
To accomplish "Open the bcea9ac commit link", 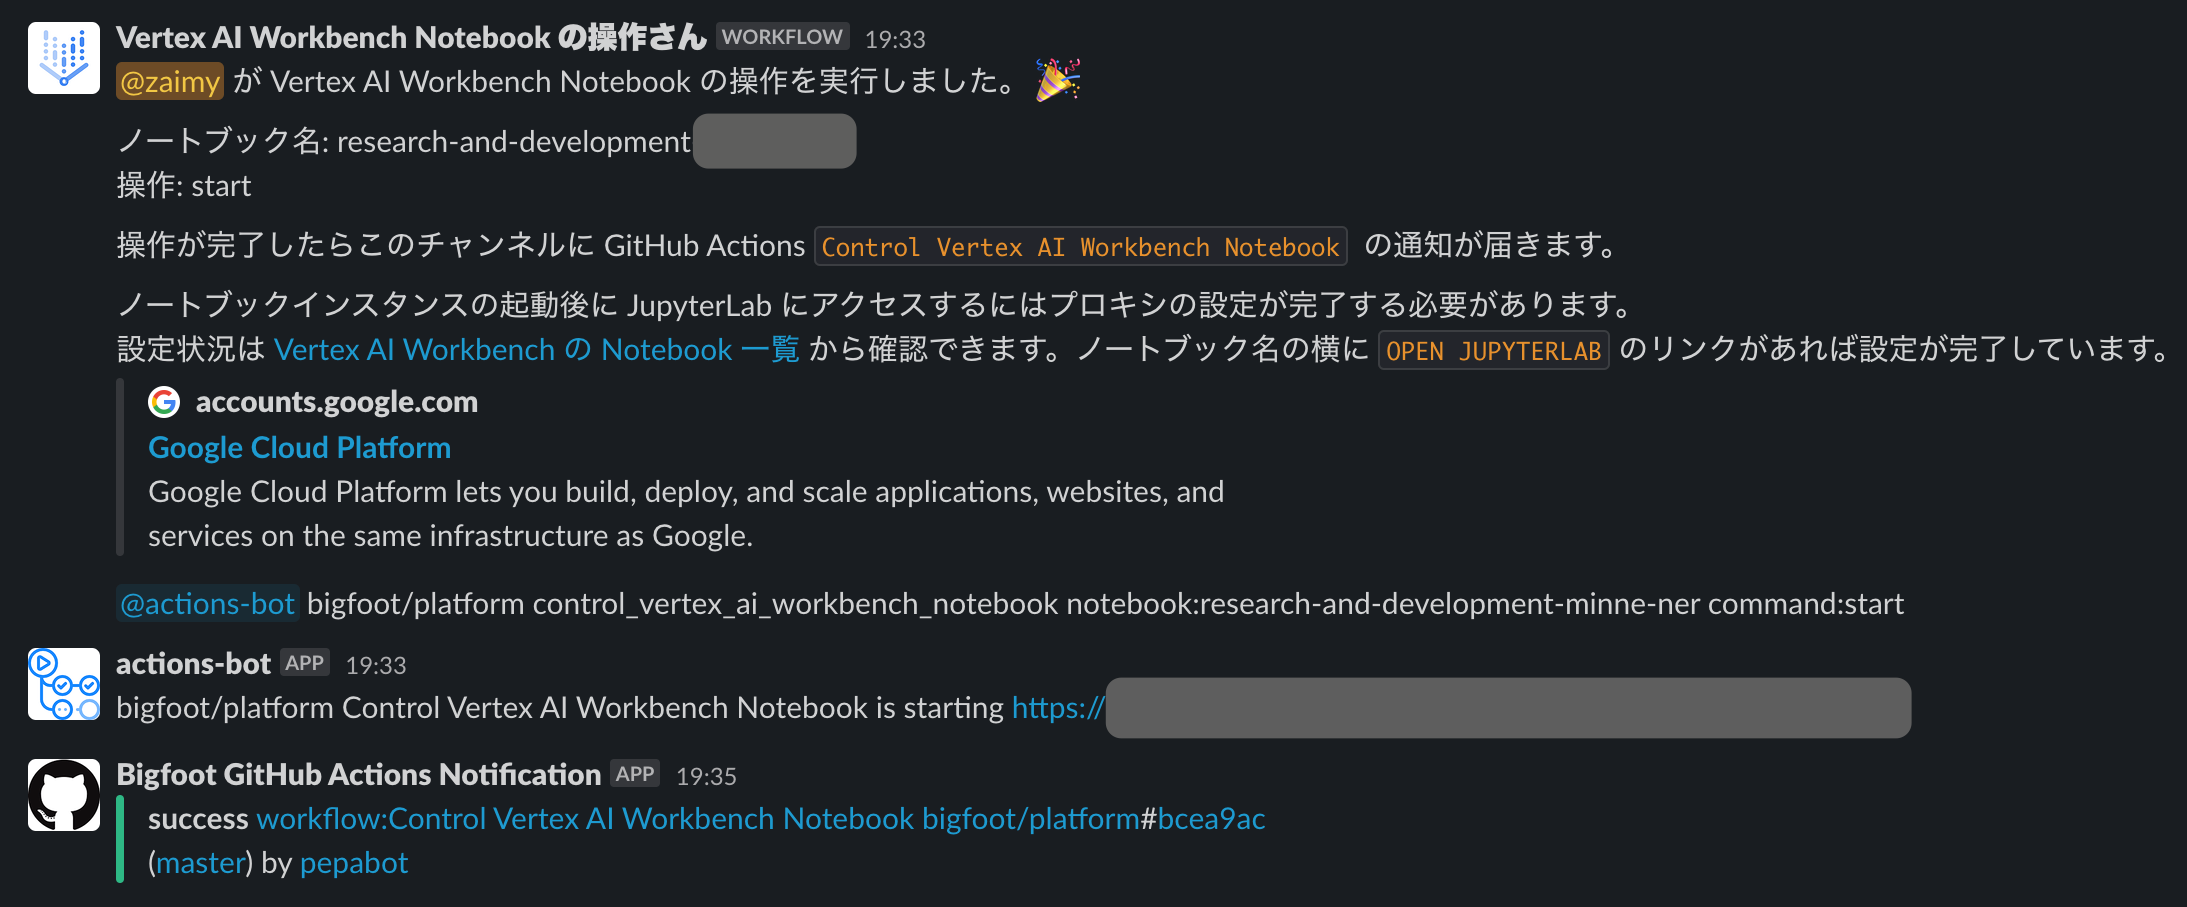I will (1211, 818).
